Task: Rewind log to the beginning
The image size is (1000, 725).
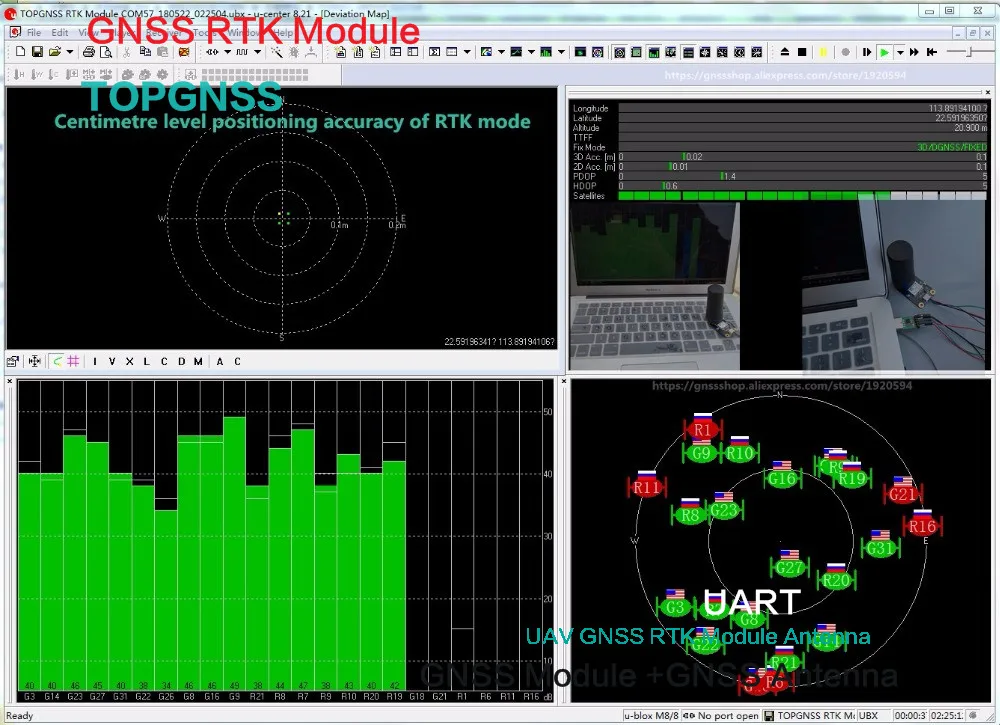Action: (x=932, y=52)
